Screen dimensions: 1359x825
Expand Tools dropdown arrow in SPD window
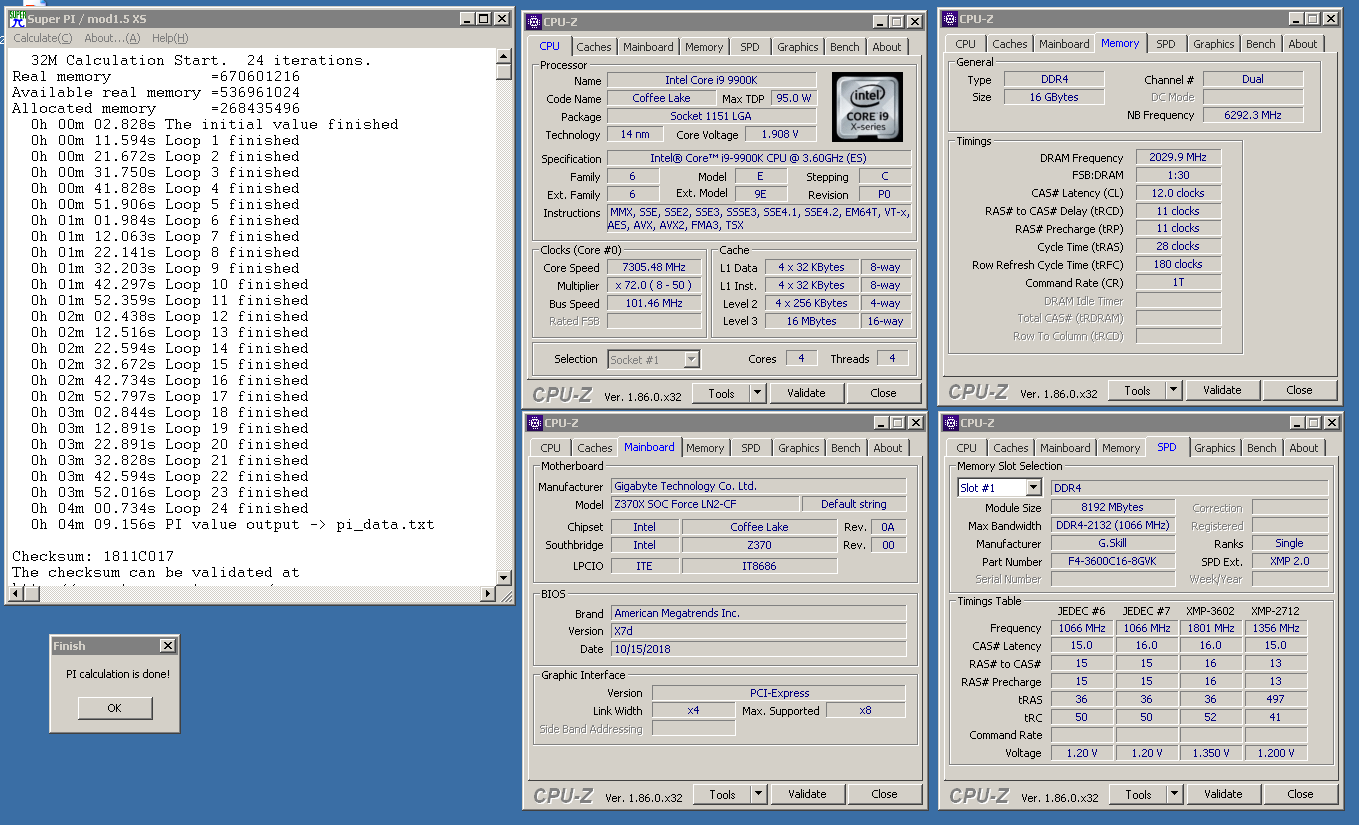(x=1174, y=794)
